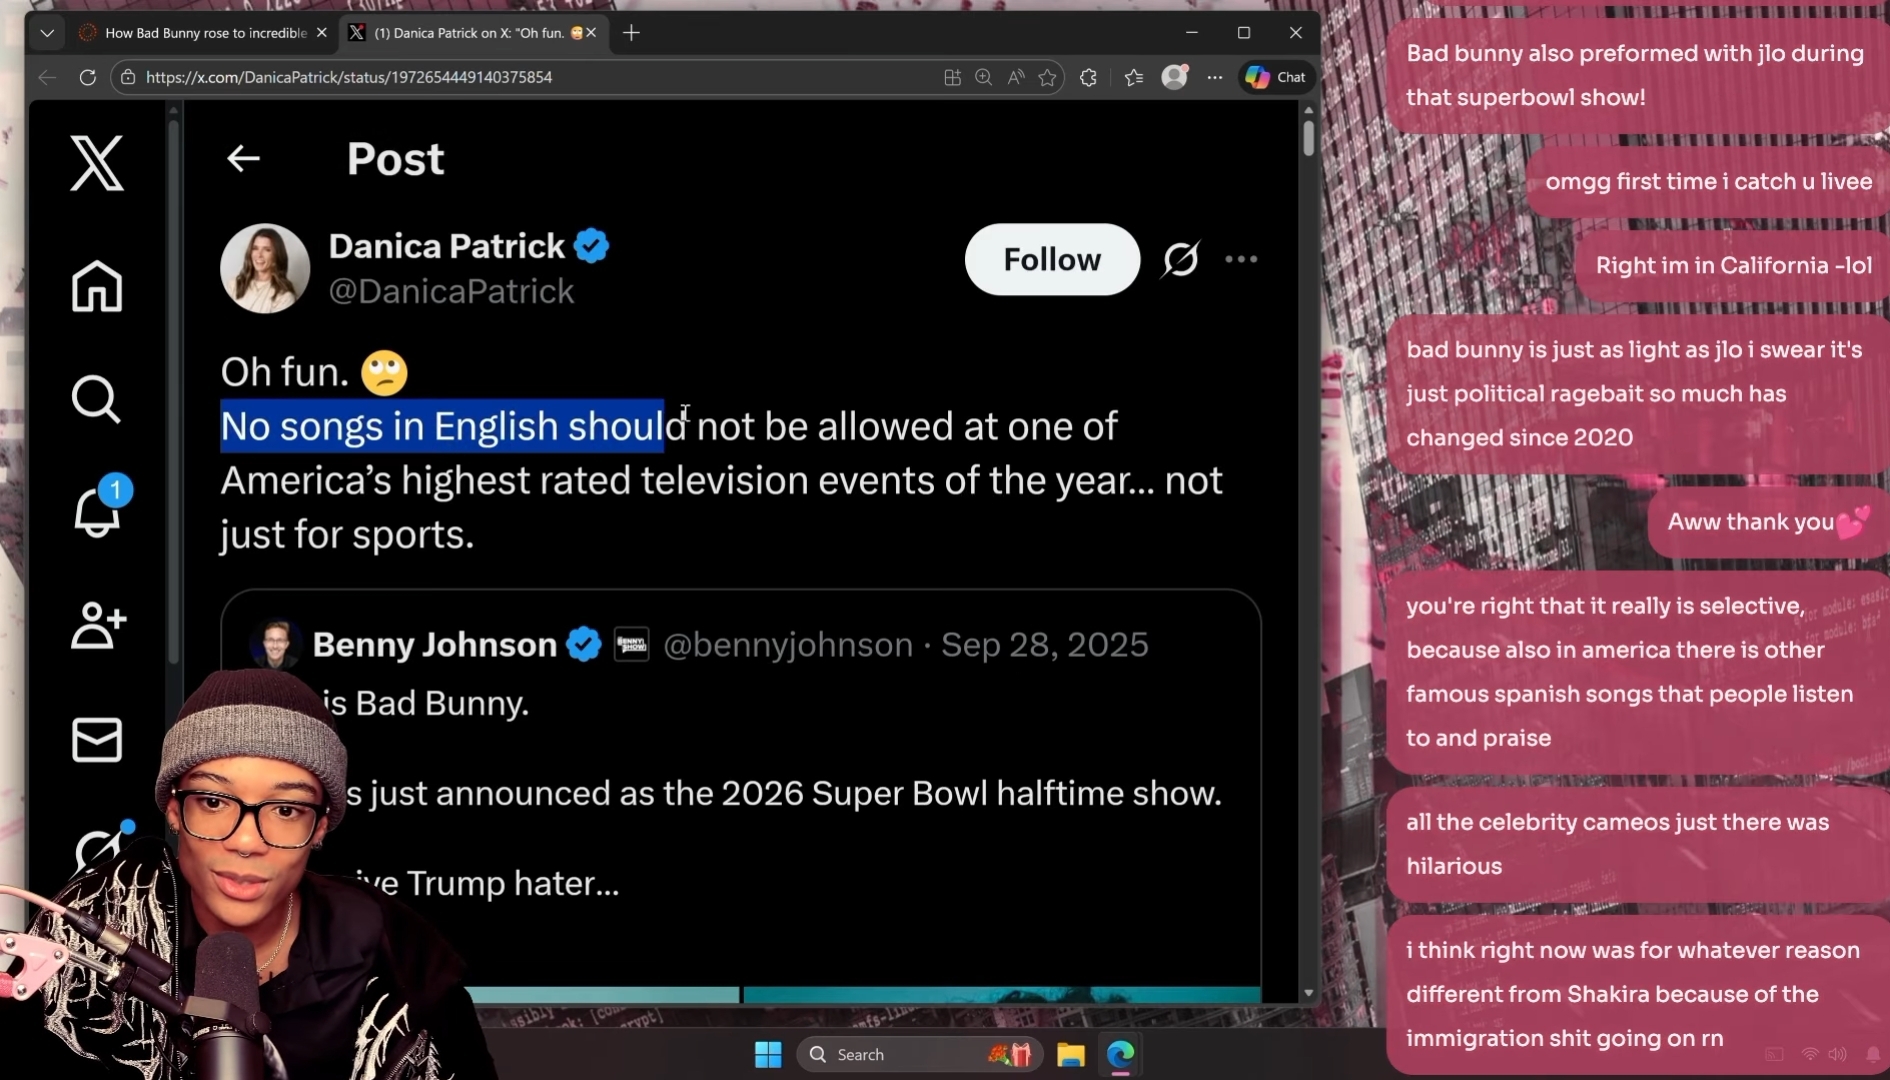The width and height of the screenshot is (1890, 1080).
Task: Open the tab actions dropdown chevron
Action: 47,33
